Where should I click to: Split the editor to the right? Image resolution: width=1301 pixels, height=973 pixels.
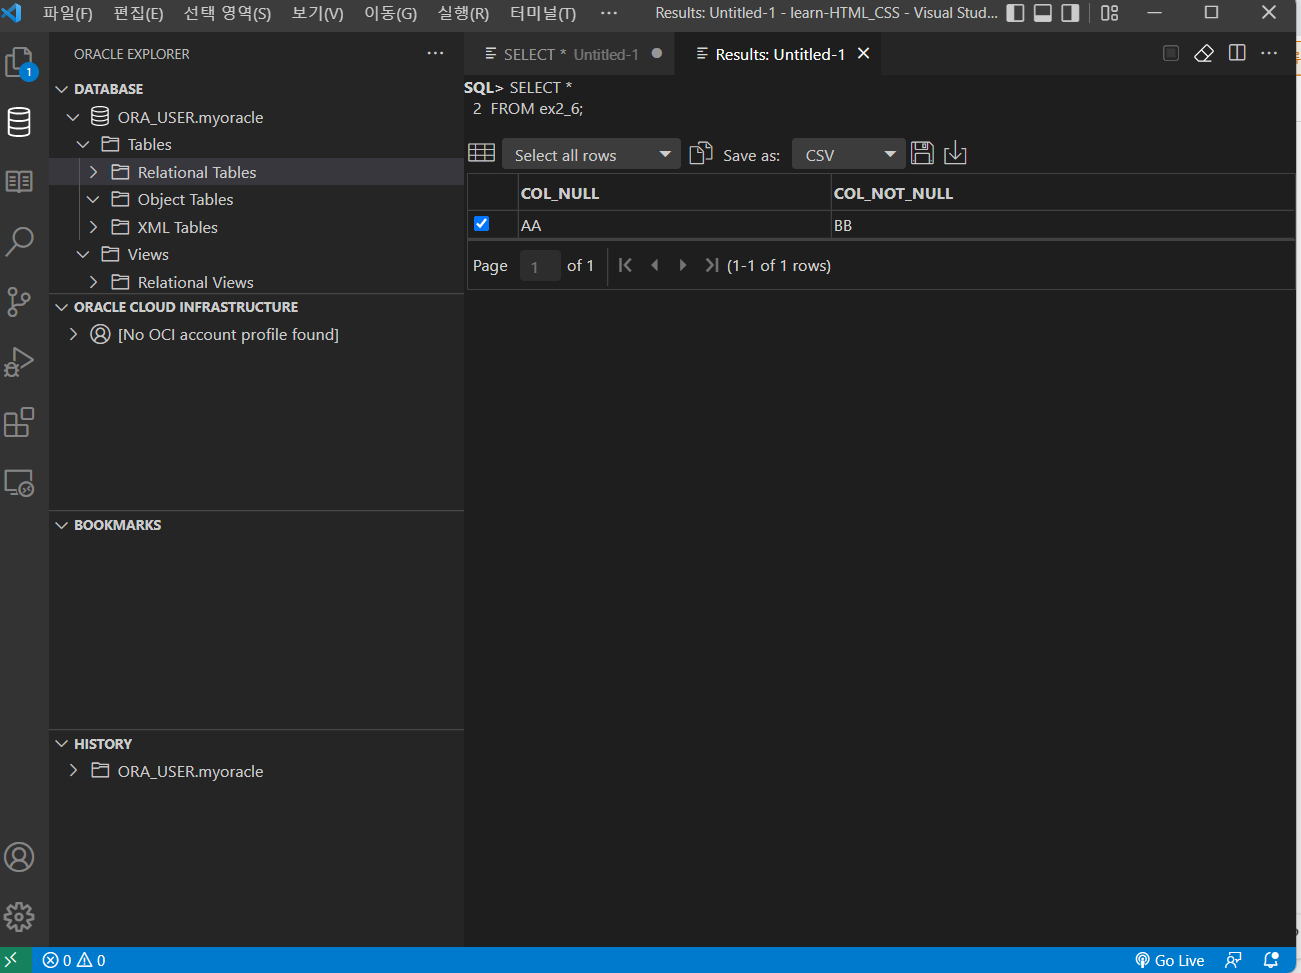coord(1237,53)
